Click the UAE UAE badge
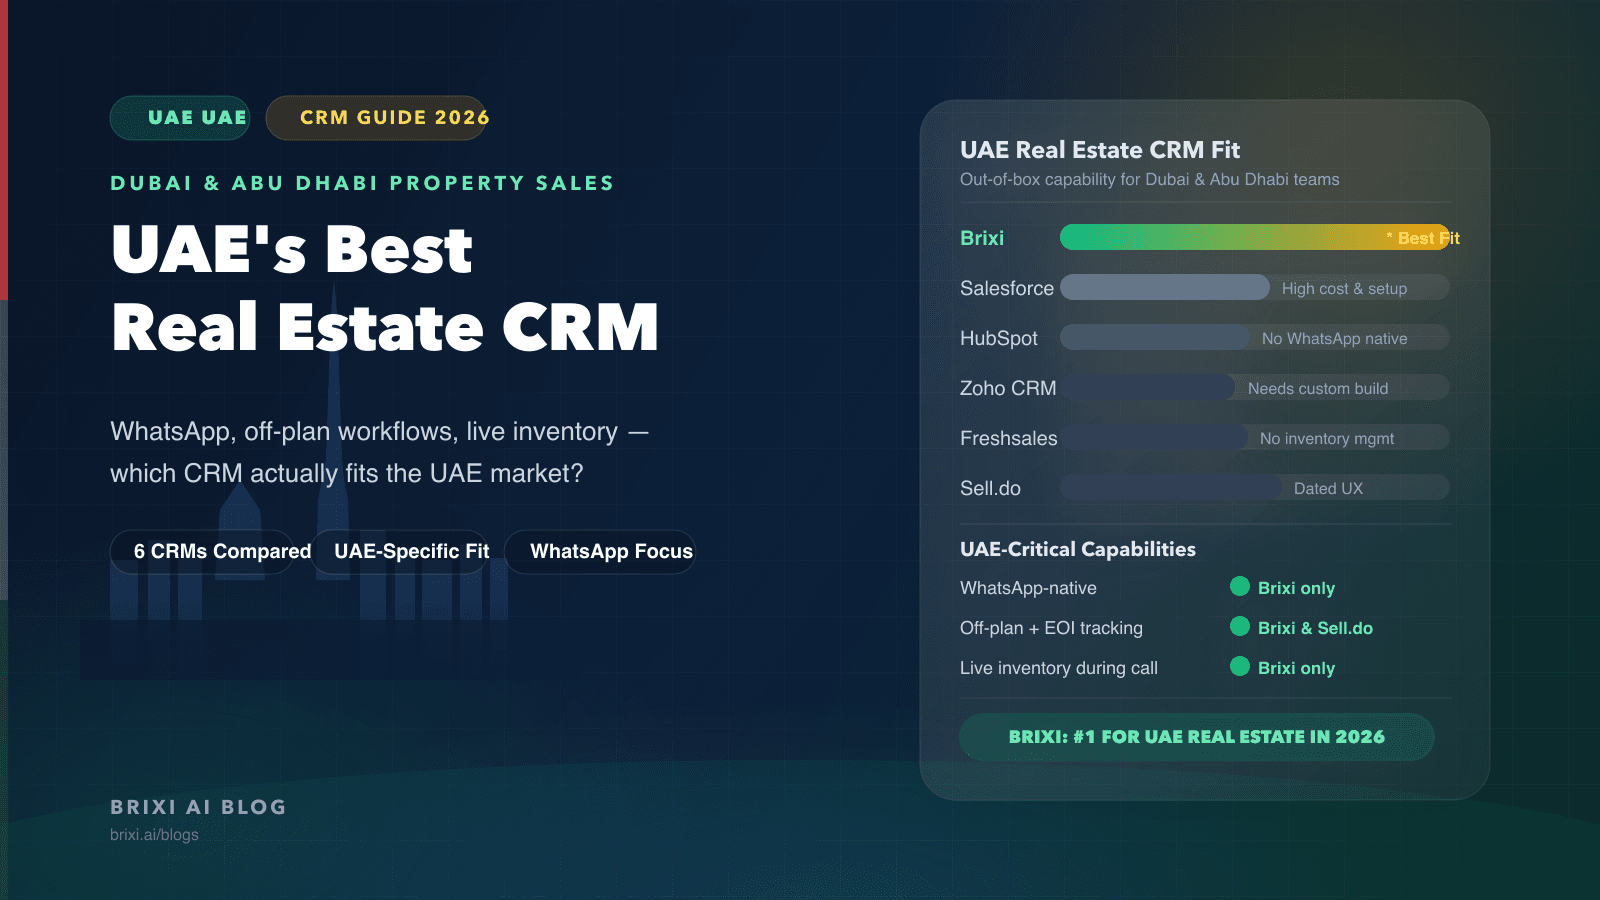 180,118
